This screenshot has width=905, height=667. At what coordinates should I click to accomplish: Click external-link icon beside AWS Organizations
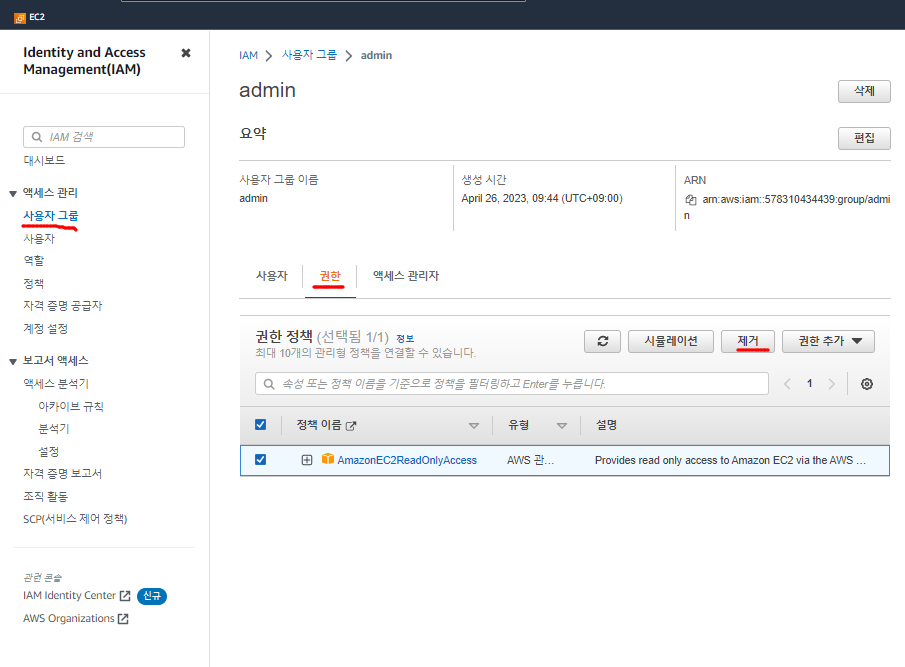(123, 619)
